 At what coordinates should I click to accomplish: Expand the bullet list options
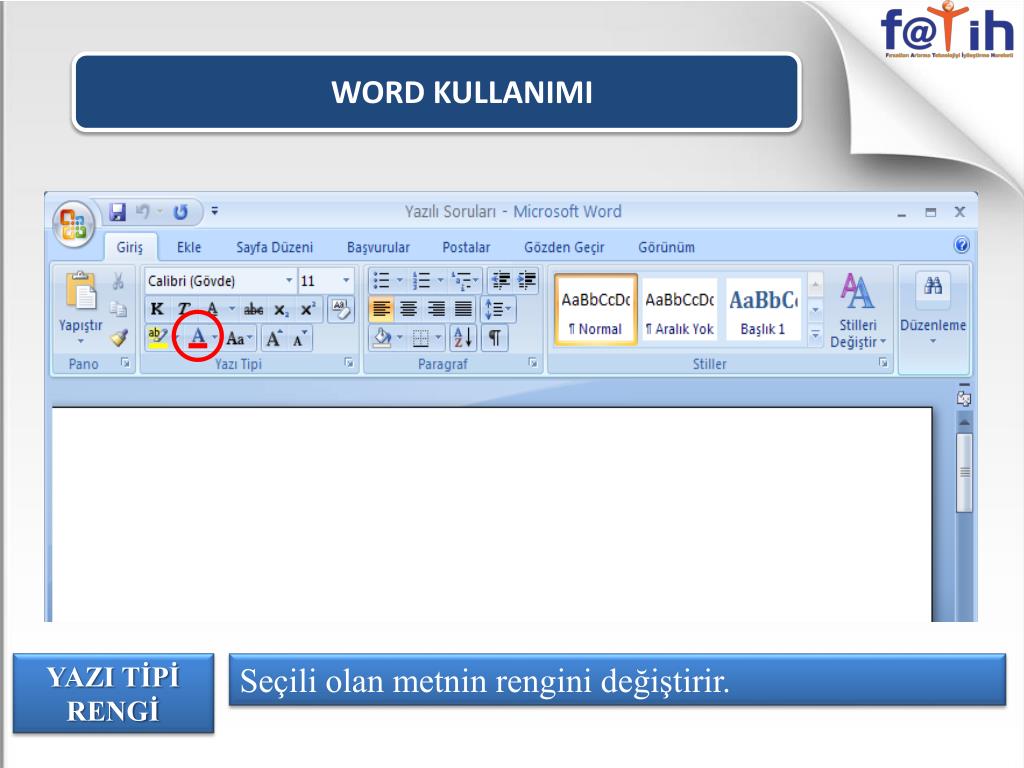point(400,281)
